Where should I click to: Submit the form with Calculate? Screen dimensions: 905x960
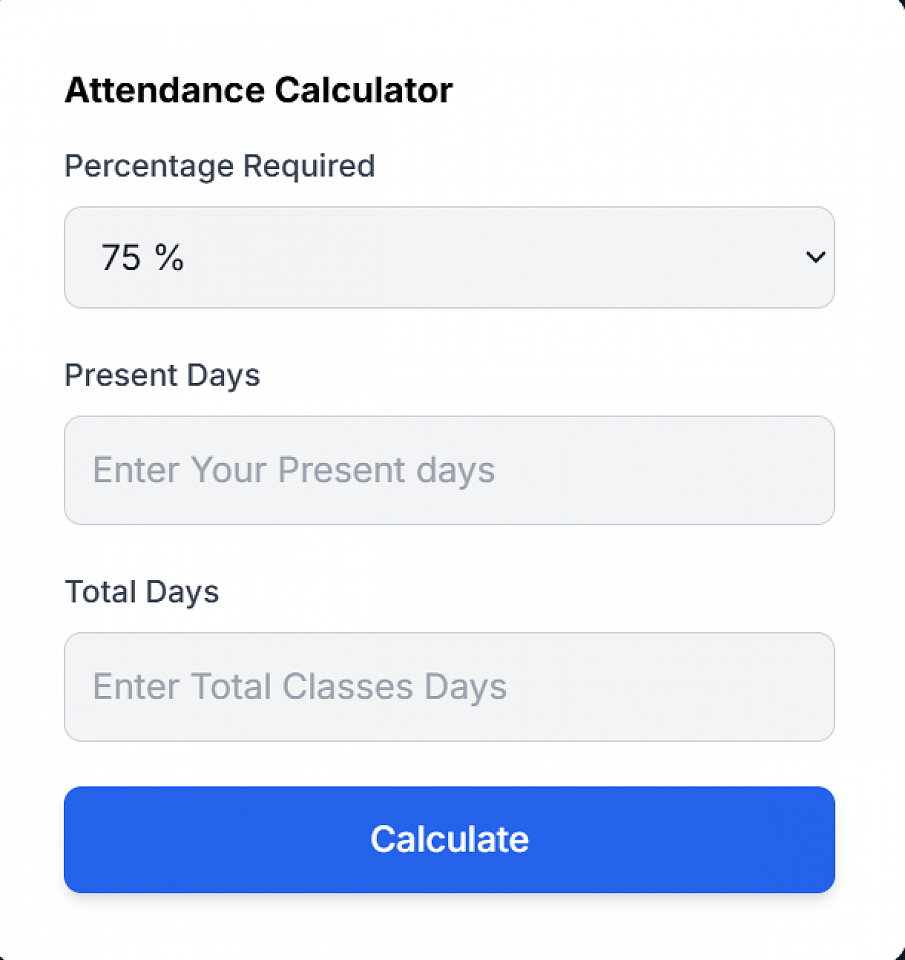click(449, 839)
